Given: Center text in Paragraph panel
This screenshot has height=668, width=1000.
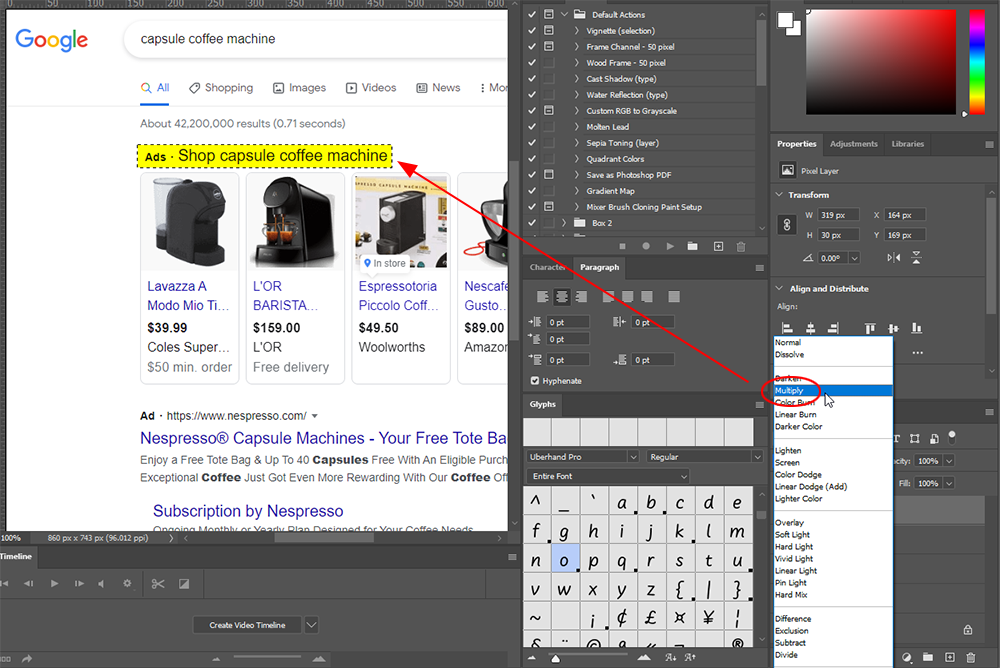Looking at the screenshot, I should pyautogui.click(x=562, y=297).
